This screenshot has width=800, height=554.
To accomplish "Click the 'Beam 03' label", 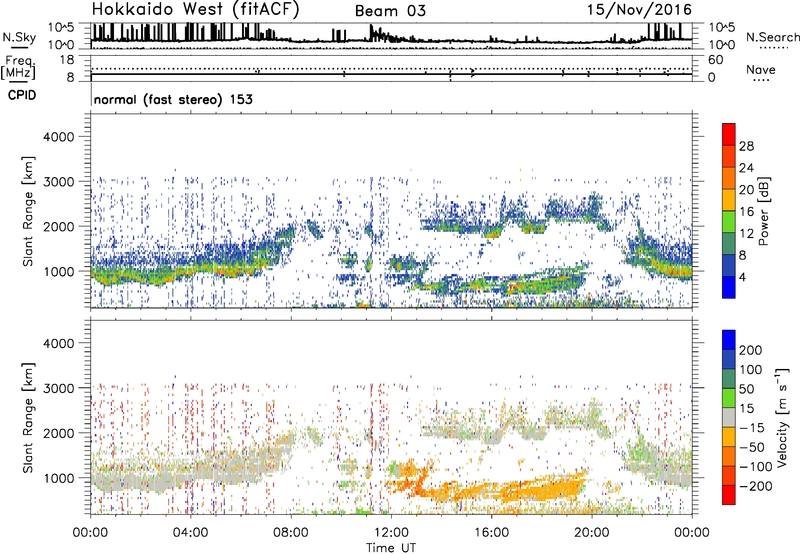I will 390,11.
